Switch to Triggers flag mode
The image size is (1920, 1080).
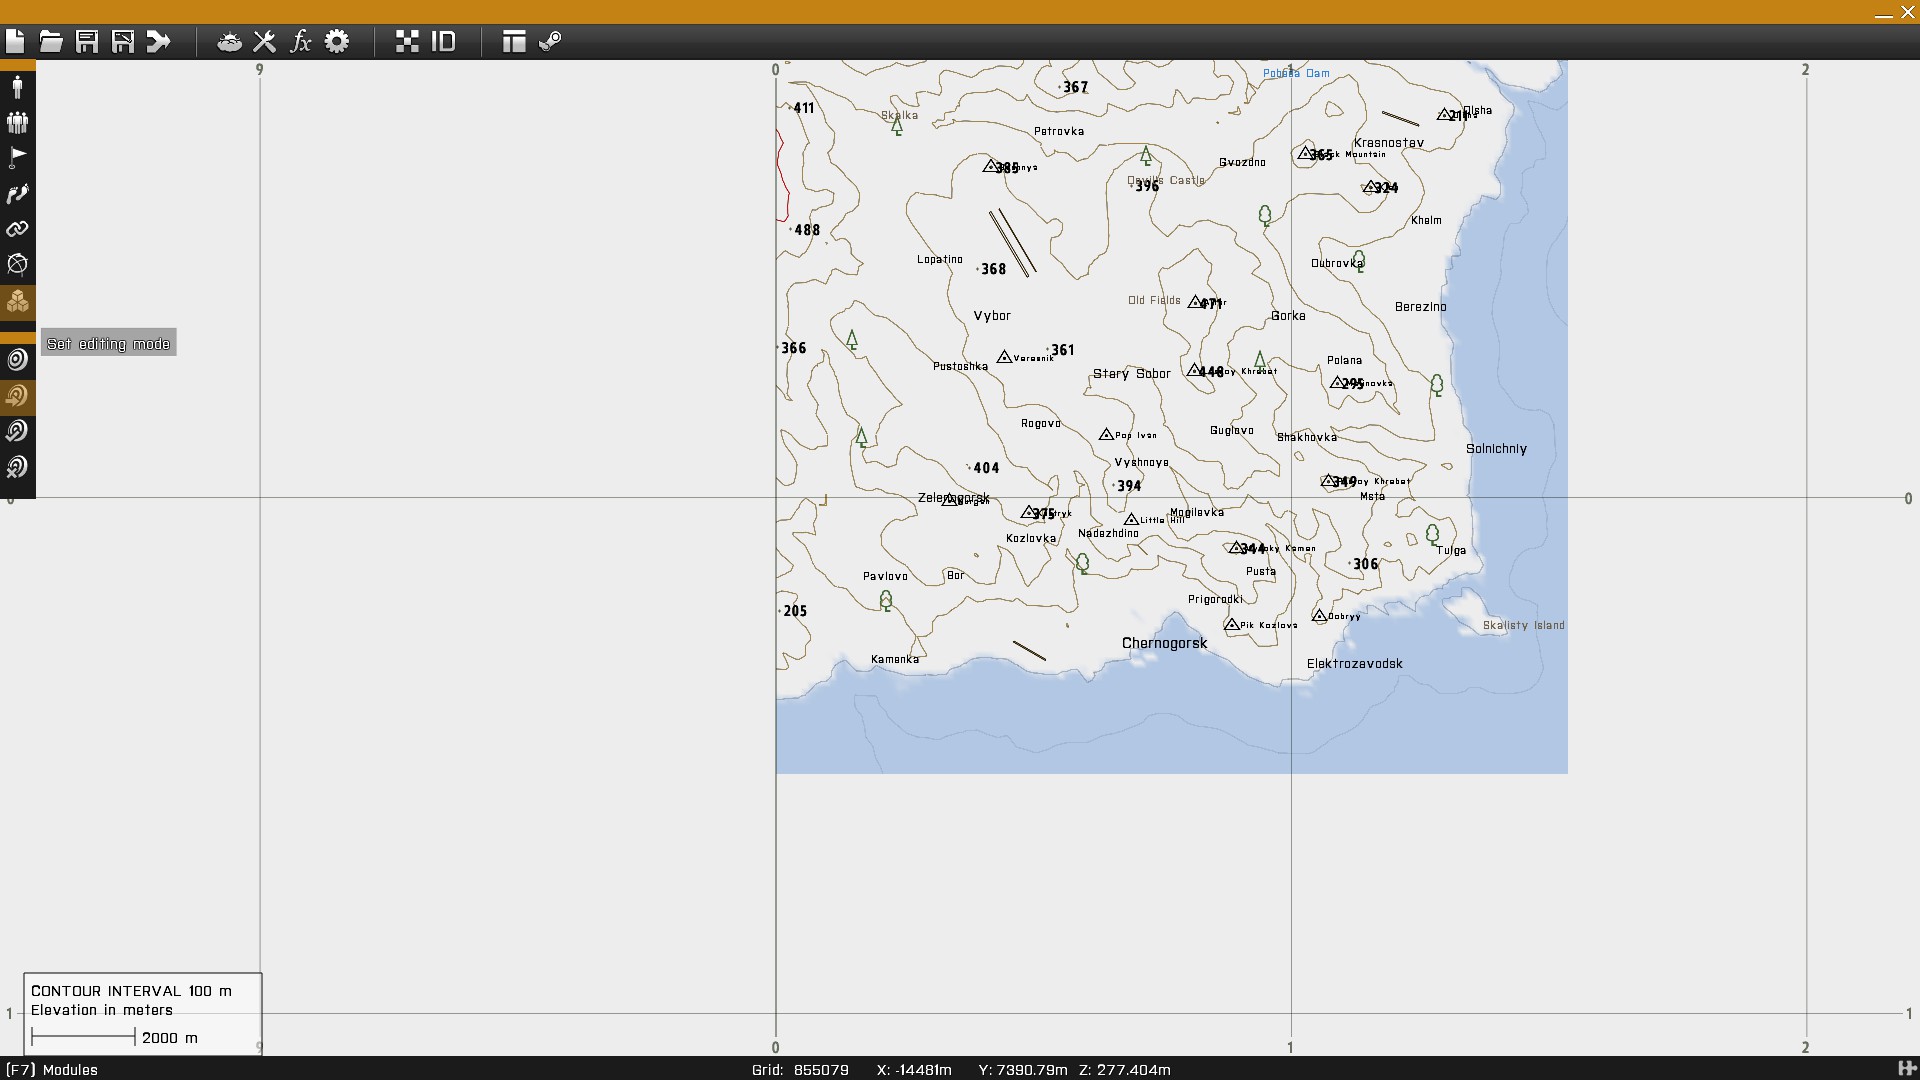(17, 157)
